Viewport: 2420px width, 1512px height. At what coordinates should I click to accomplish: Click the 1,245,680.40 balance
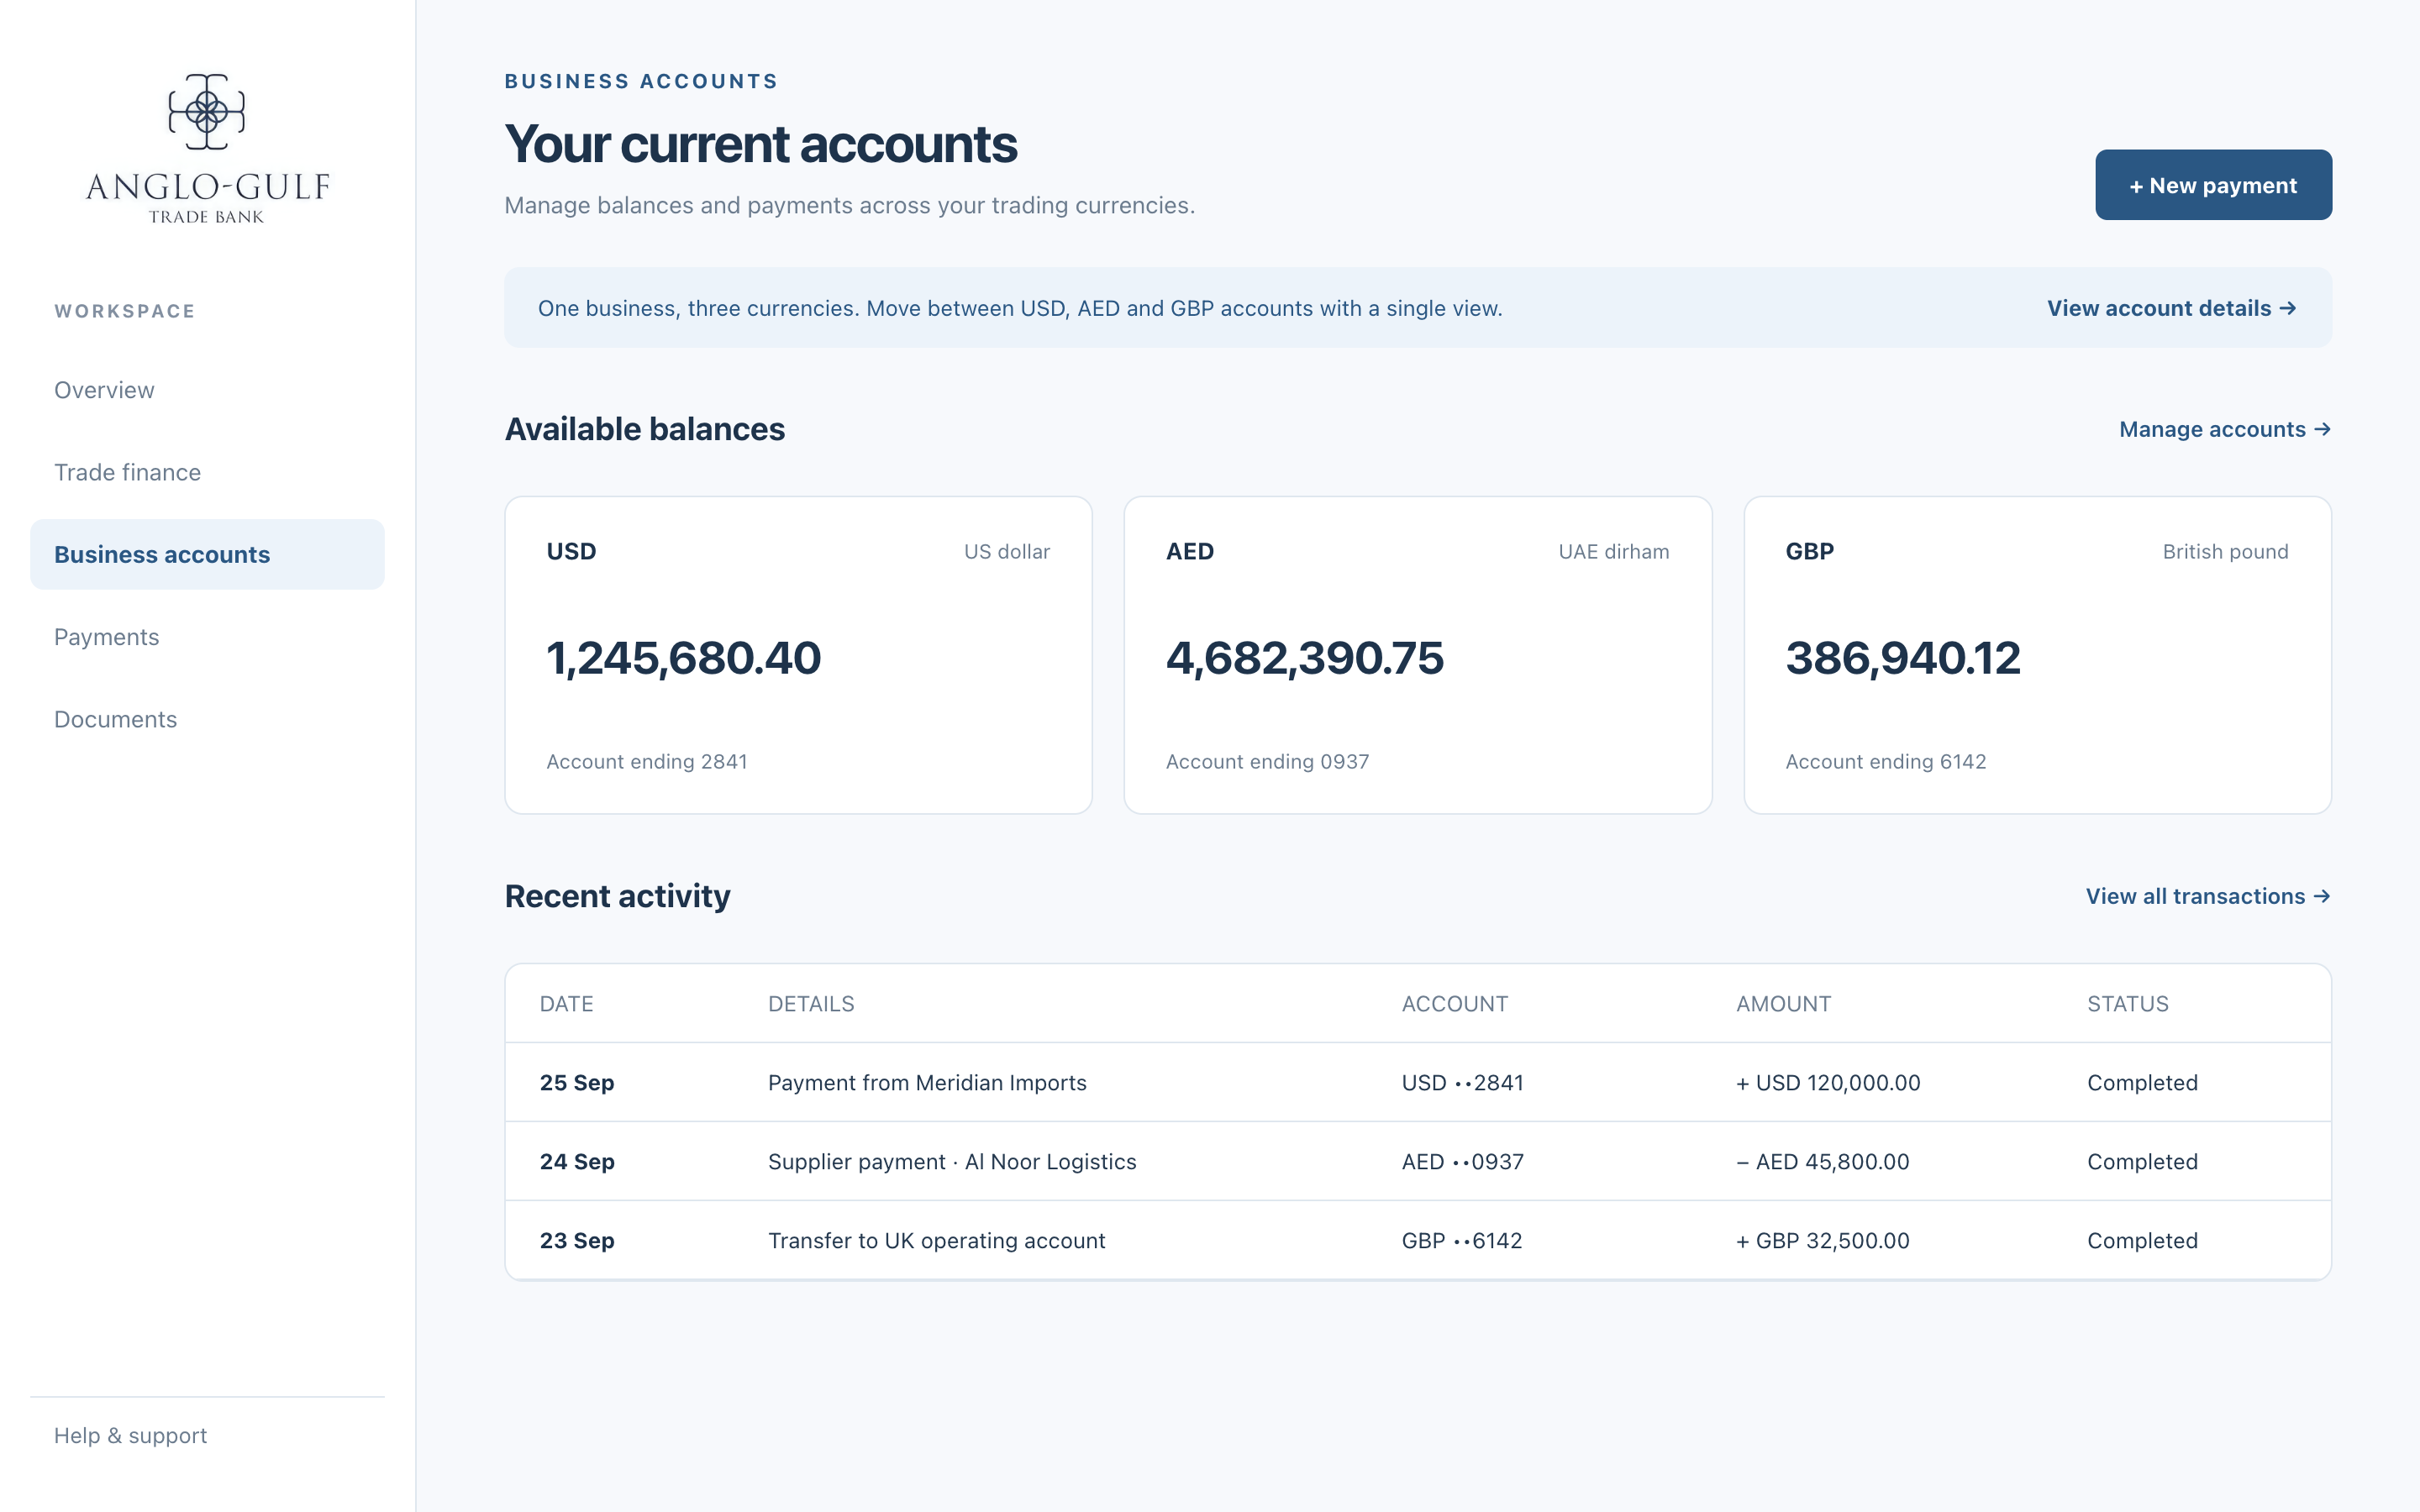pos(684,658)
